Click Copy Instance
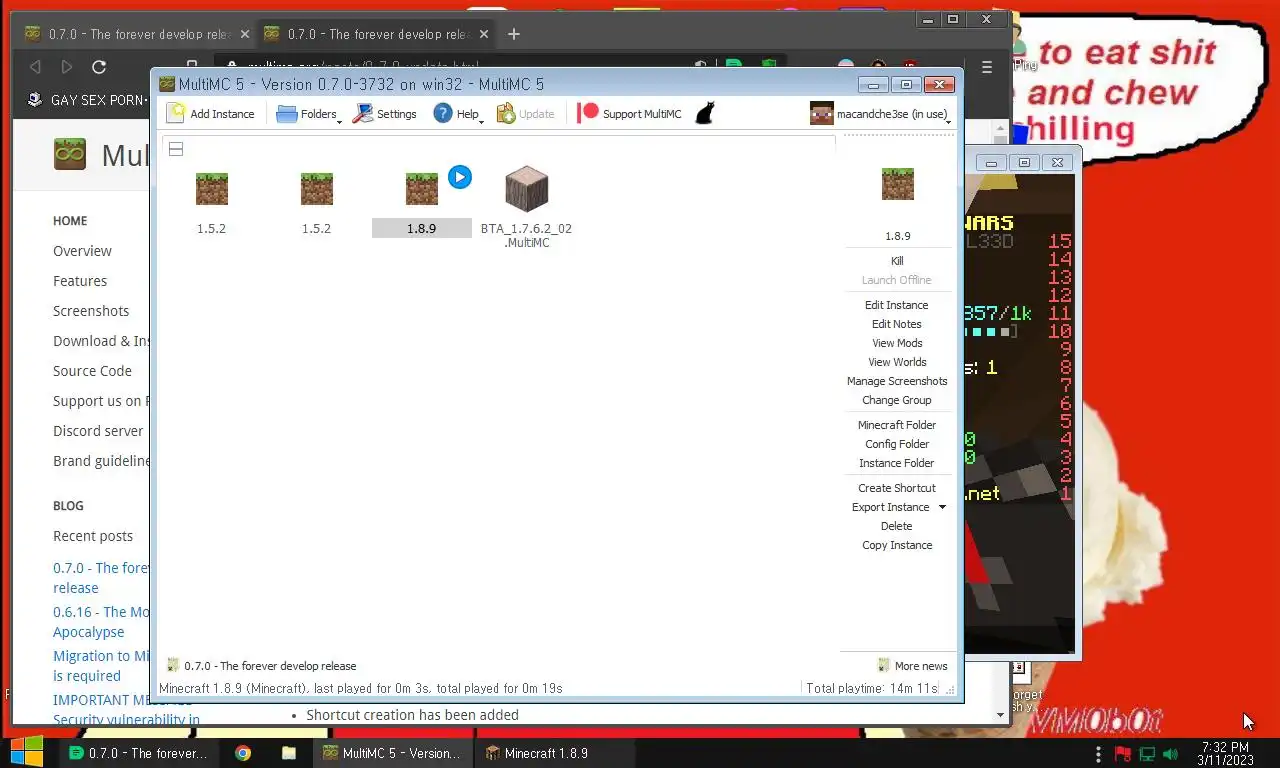This screenshot has height=768, width=1280. 897,545
